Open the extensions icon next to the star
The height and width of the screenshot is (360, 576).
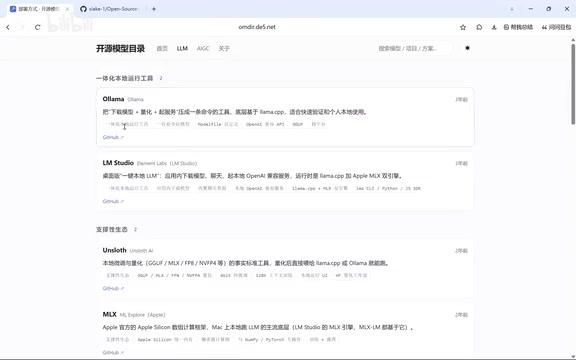pyautogui.click(x=479, y=27)
